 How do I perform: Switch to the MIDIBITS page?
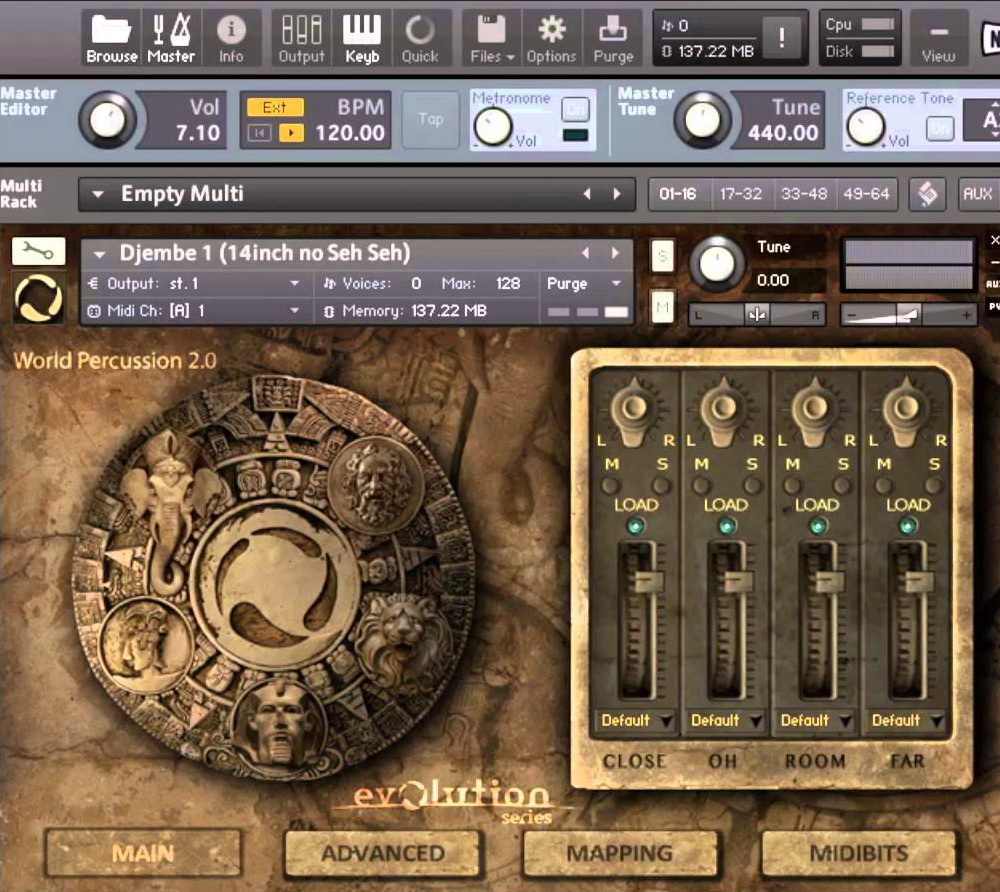(858, 852)
